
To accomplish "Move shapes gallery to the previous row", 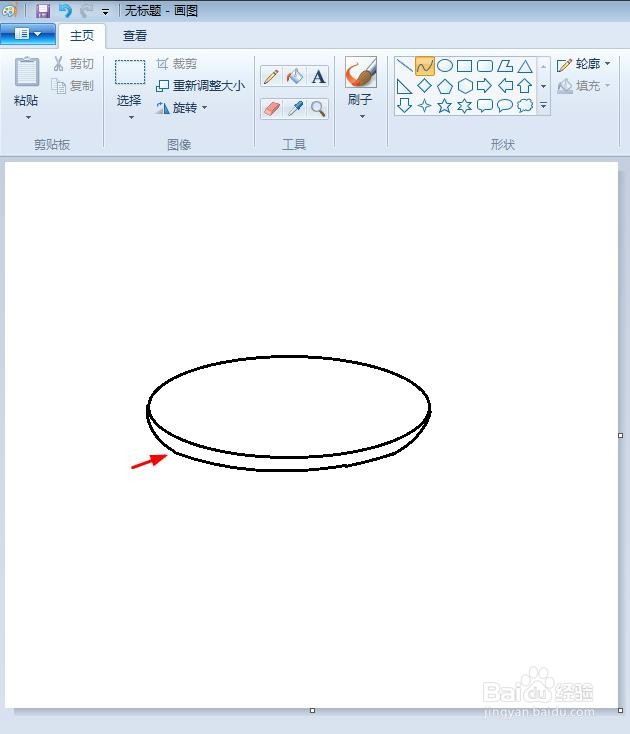I will pos(543,66).
